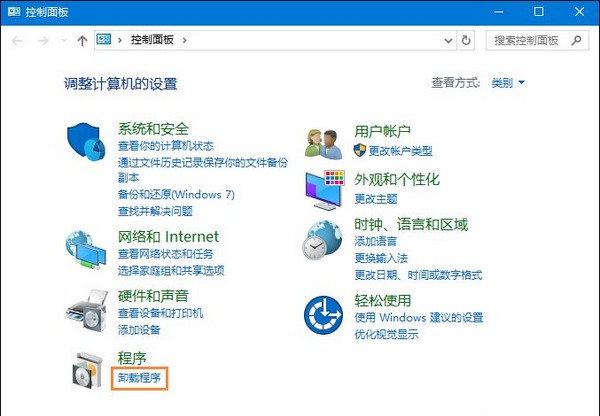The height and width of the screenshot is (416, 600).
Task: Open 程序 category heading
Action: click(x=132, y=359)
